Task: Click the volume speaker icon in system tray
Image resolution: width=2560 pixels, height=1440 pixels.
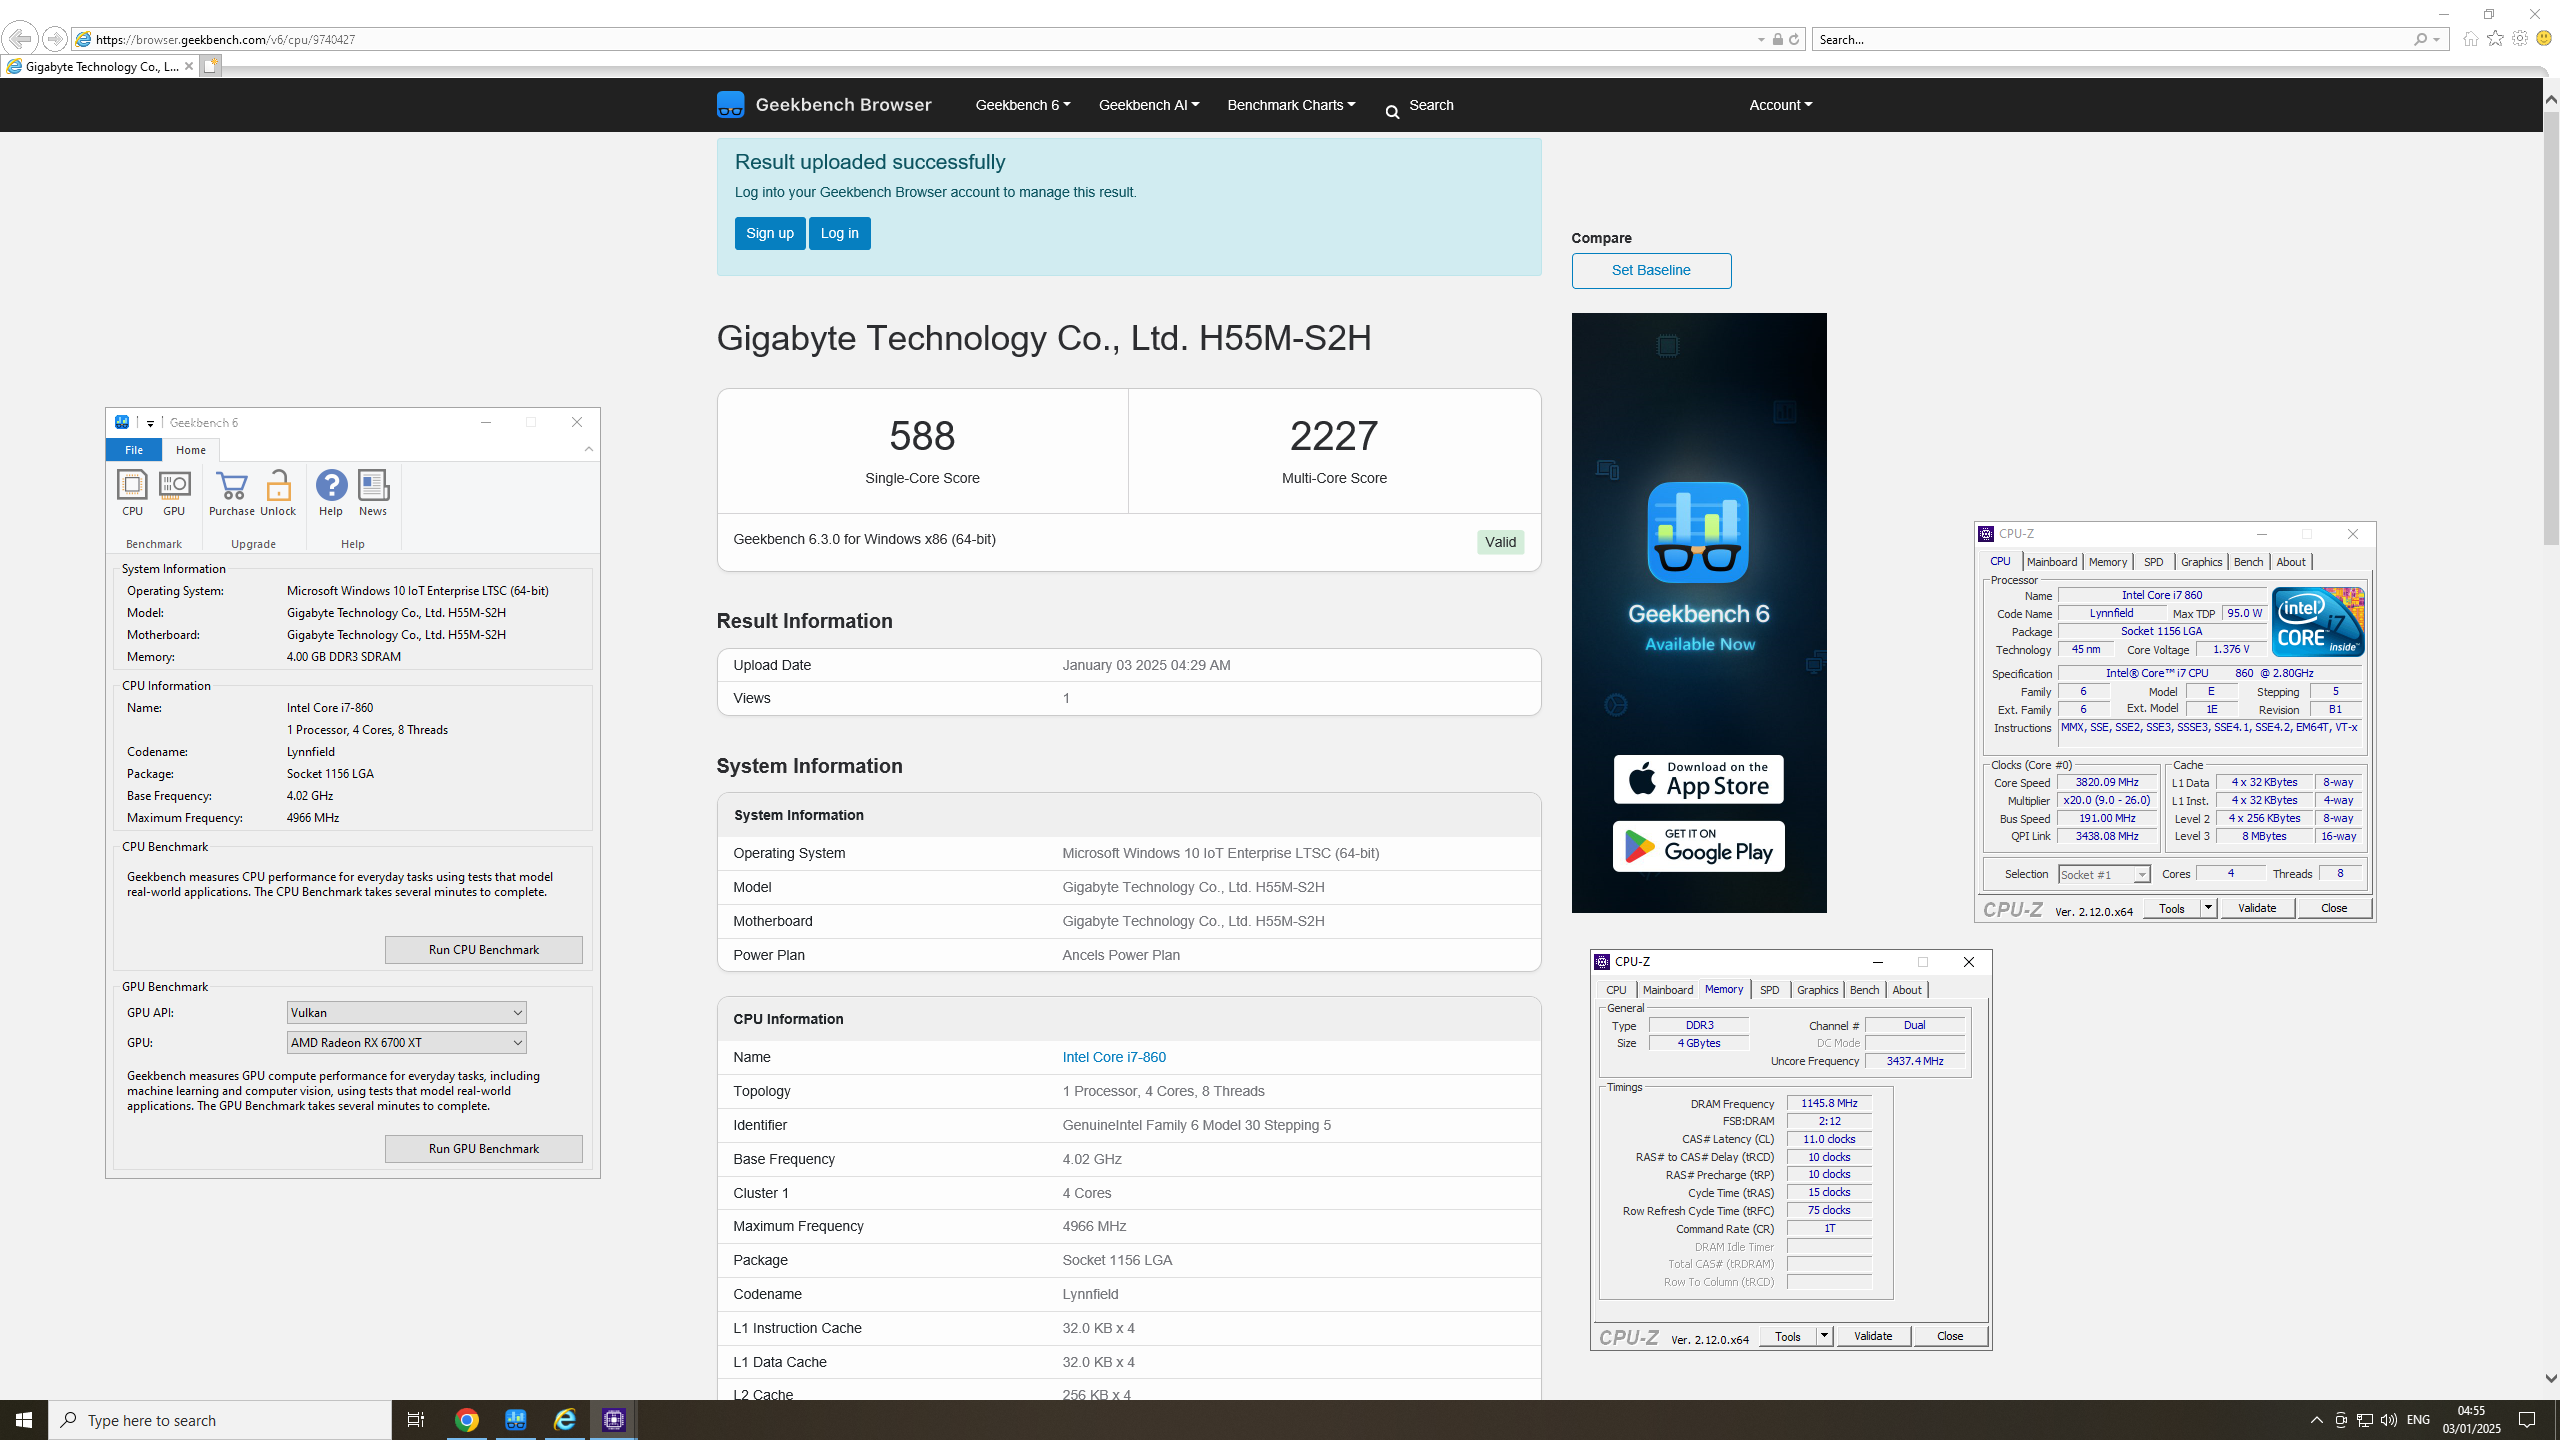Action: [x=2389, y=1420]
